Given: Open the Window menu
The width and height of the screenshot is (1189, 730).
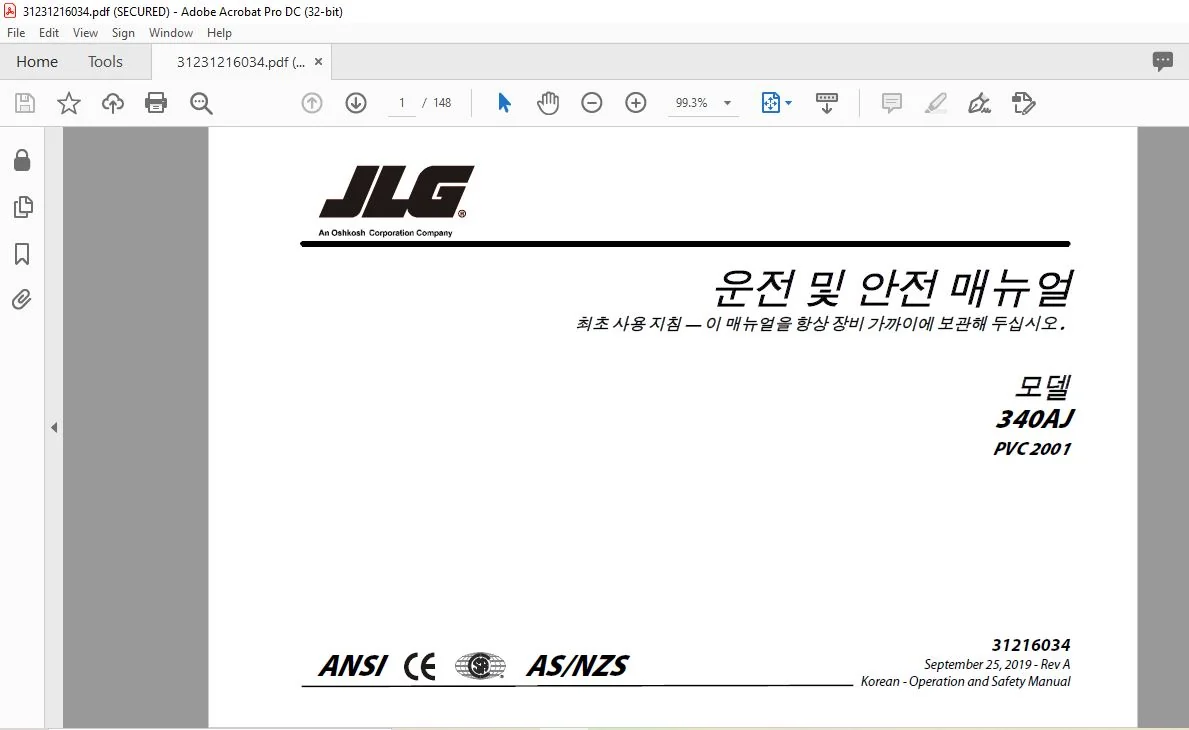Looking at the screenshot, I should [x=171, y=33].
